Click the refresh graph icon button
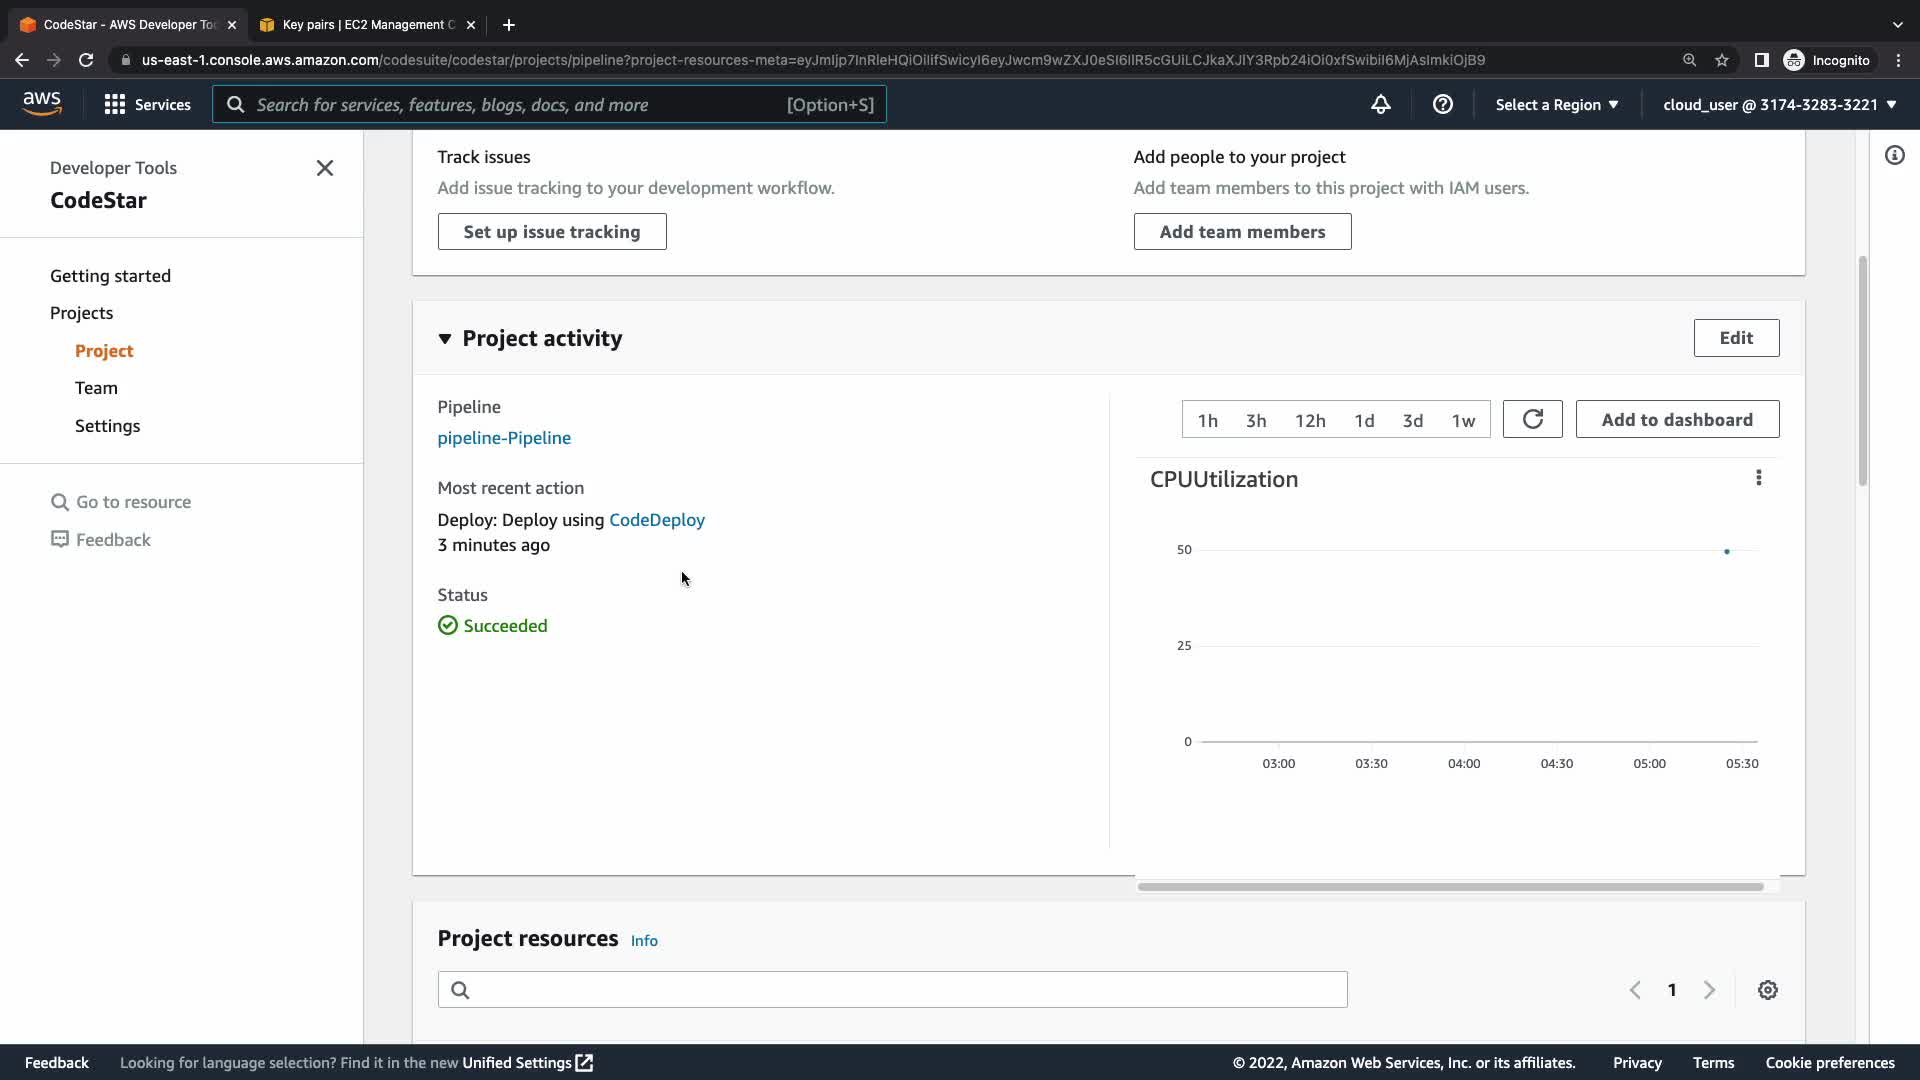Viewport: 1920px width, 1080px height. tap(1532, 419)
